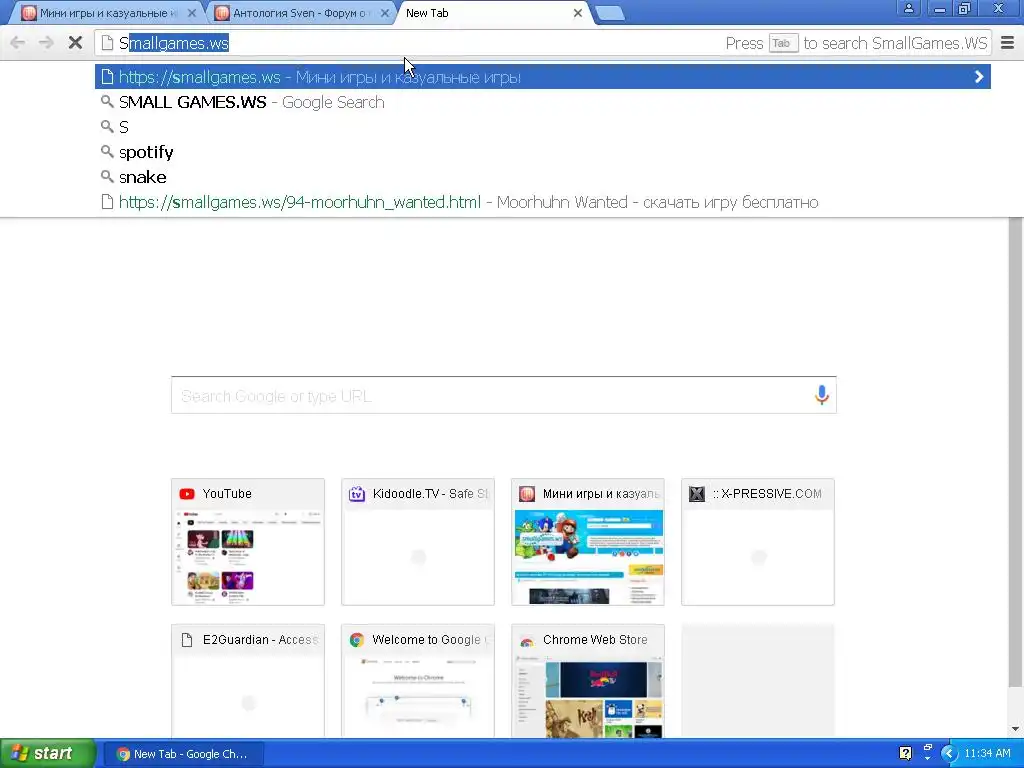Open the X-PRESSIVE.COM tile
The image size is (1024, 768).
point(758,542)
